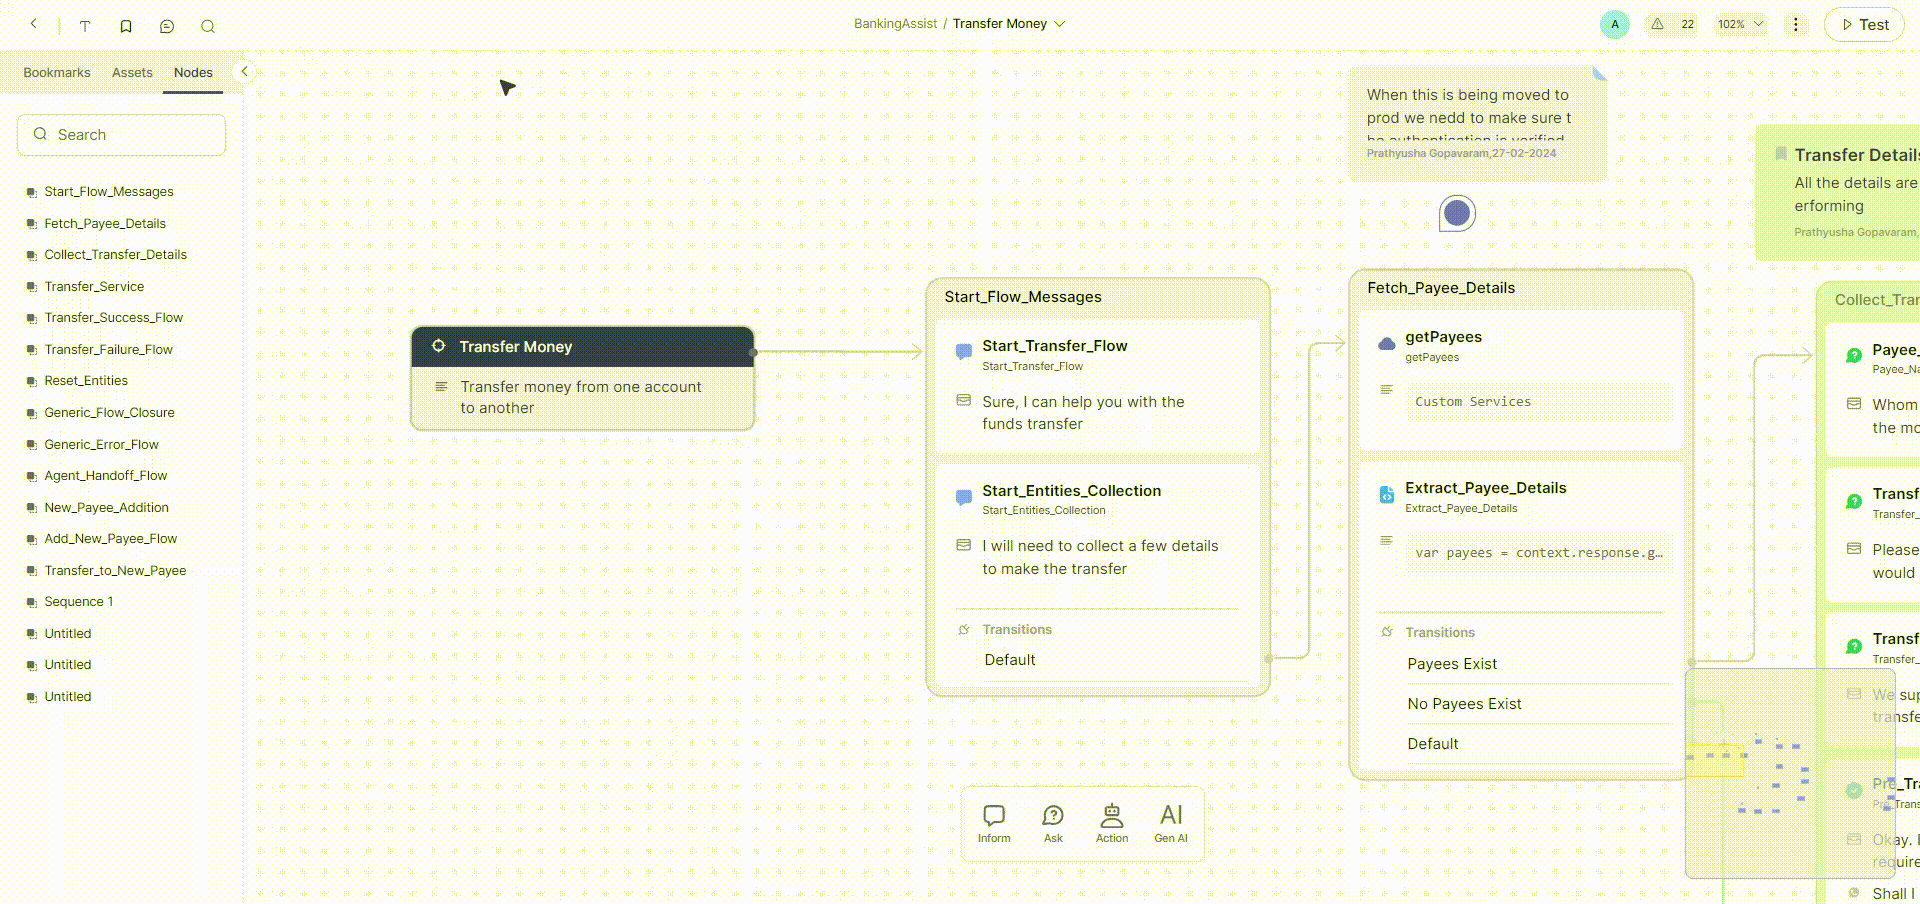
Task: Click the Test button
Action: click(1864, 25)
